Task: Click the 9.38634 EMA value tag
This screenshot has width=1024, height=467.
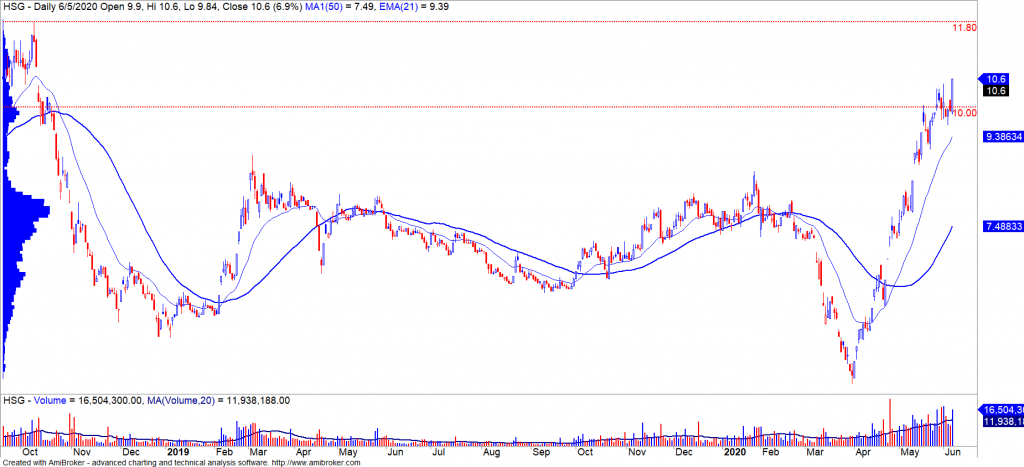Action: tap(1003, 137)
